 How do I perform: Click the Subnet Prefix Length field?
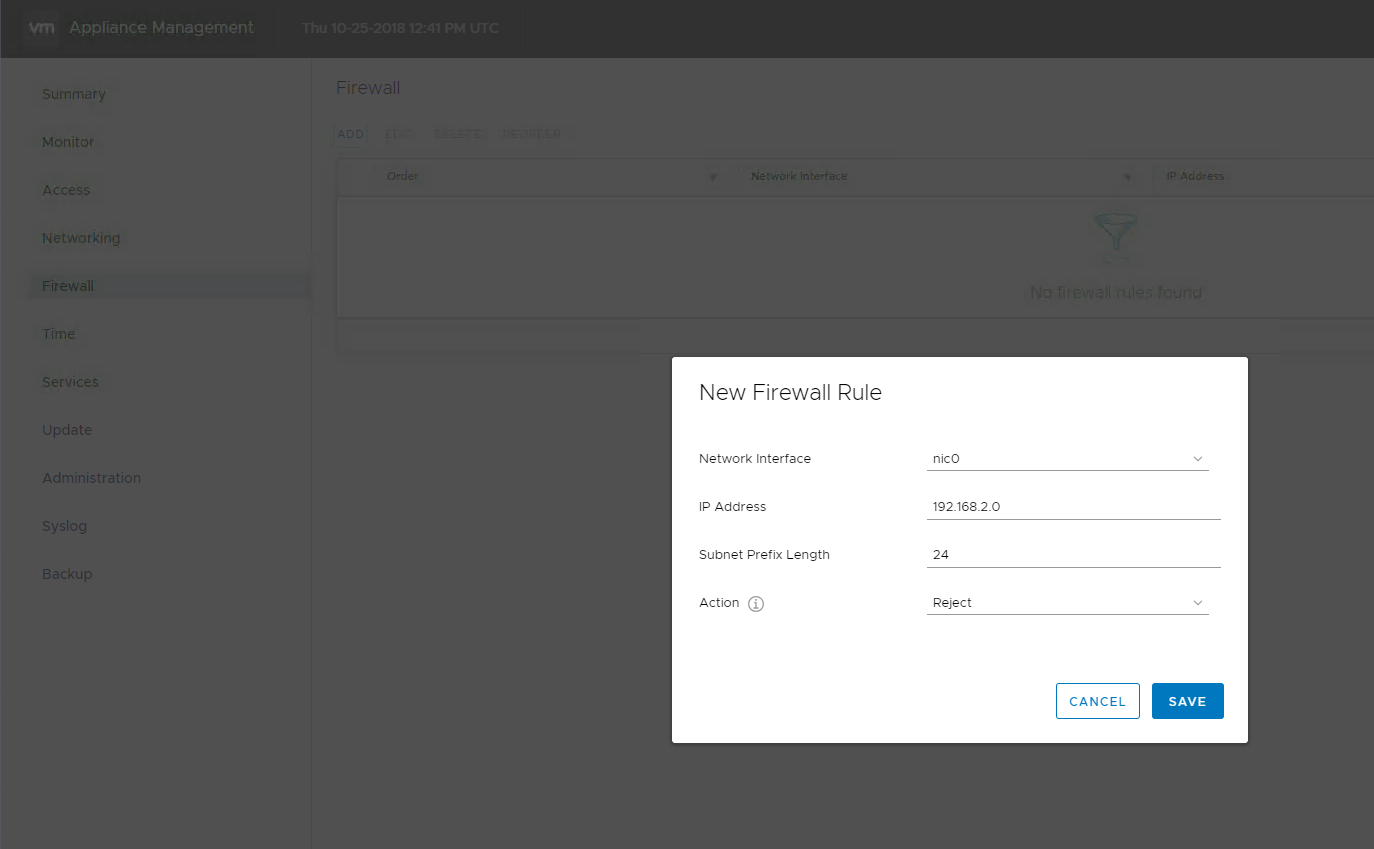[x=1074, y=555]
